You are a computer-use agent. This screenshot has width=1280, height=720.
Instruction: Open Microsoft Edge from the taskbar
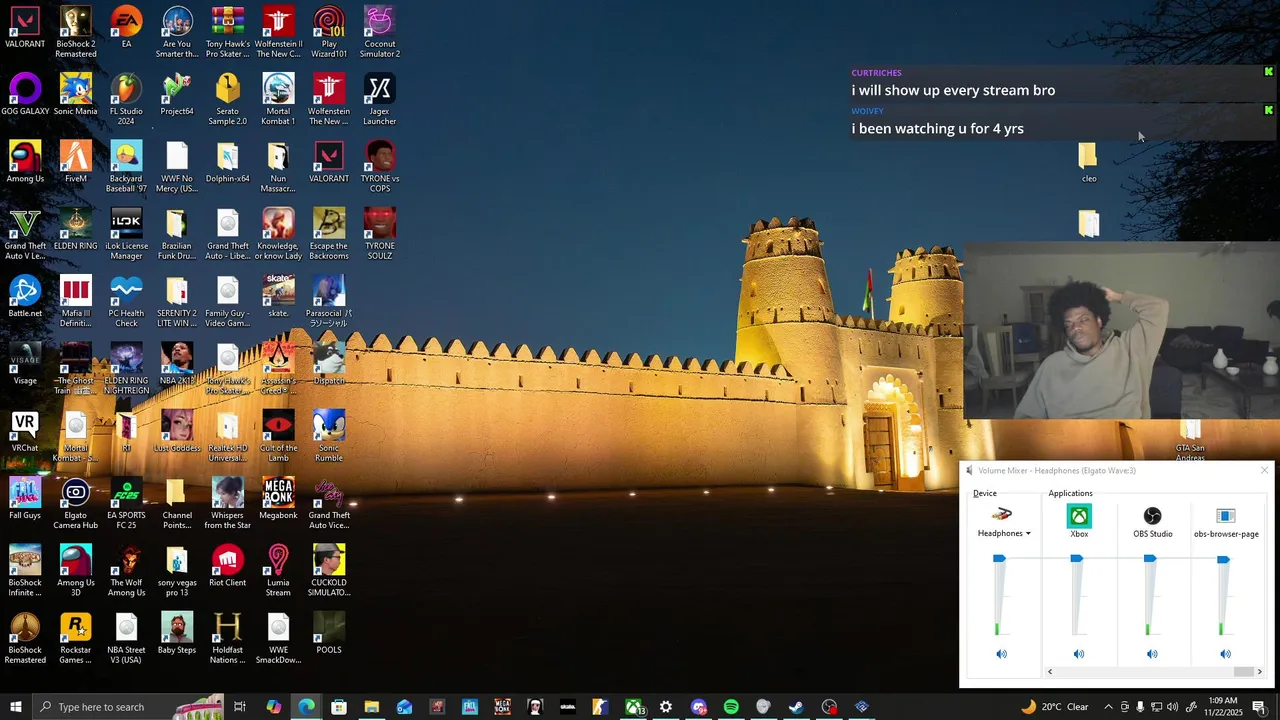pyautogui.click(x=306, y=707)
